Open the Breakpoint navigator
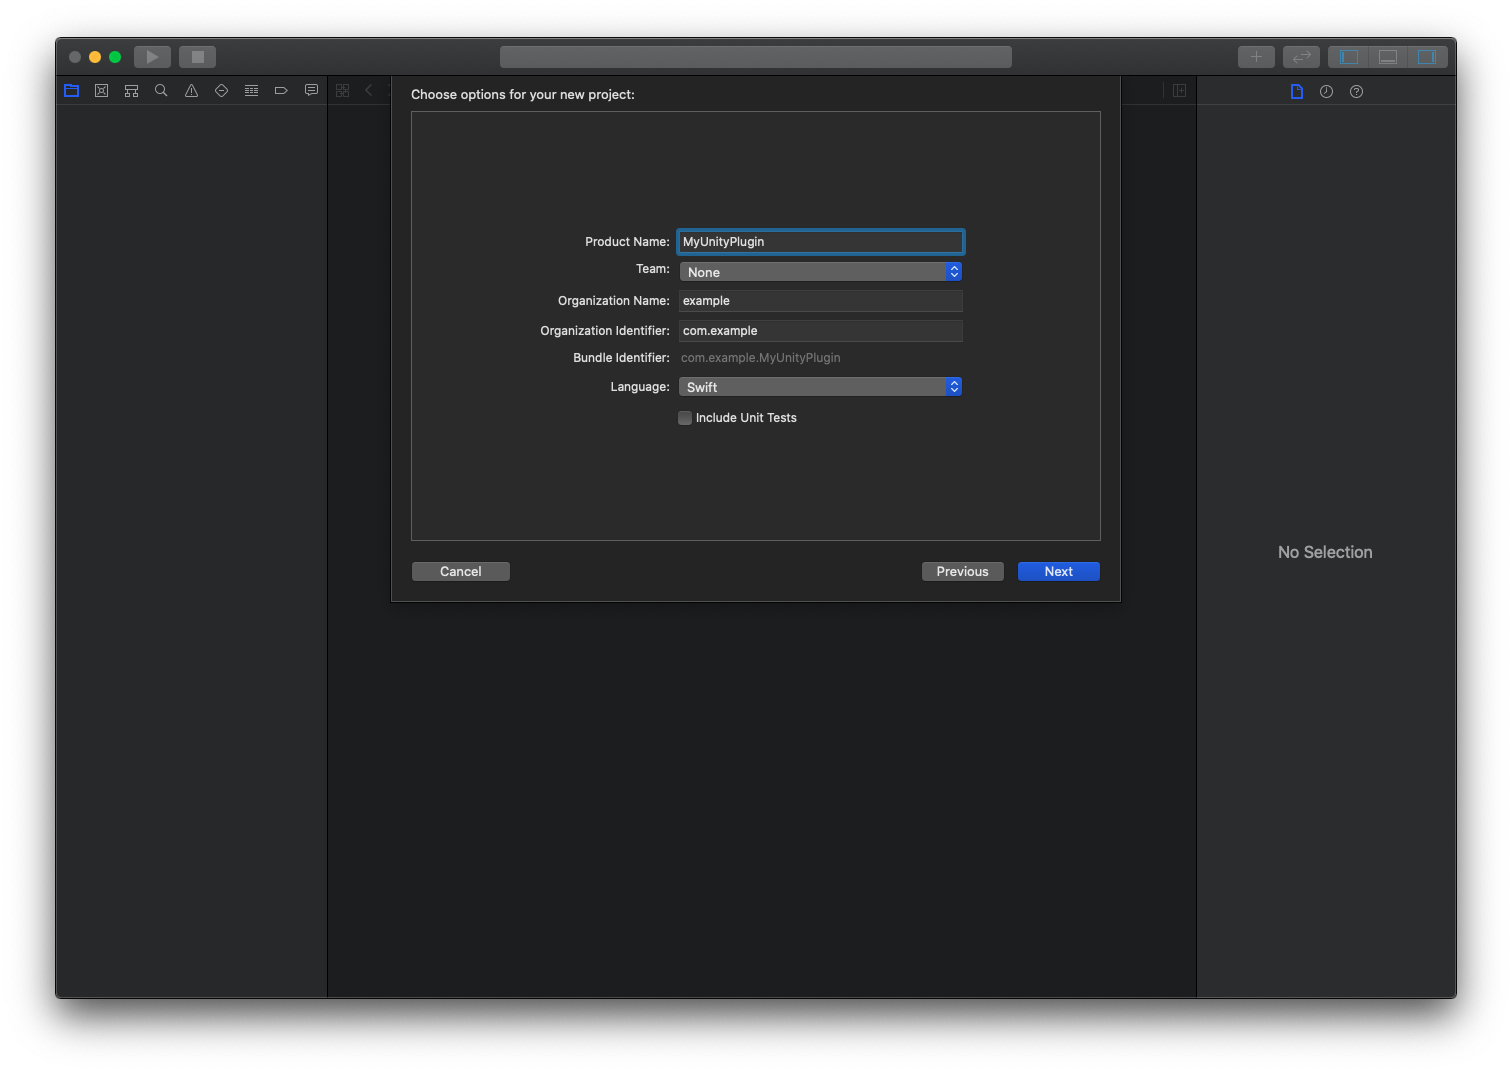 point(281,91)
